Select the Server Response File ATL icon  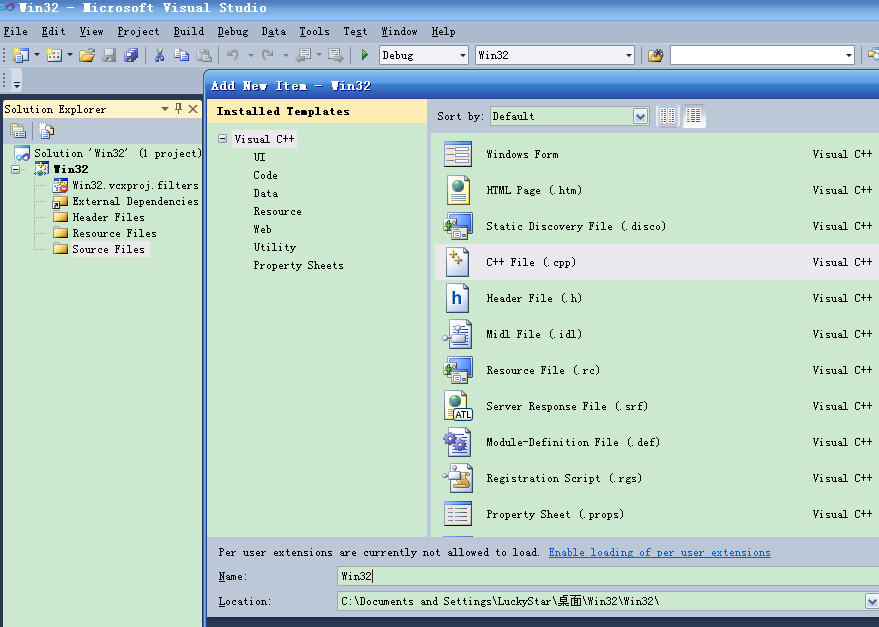[x=458, y=406]
